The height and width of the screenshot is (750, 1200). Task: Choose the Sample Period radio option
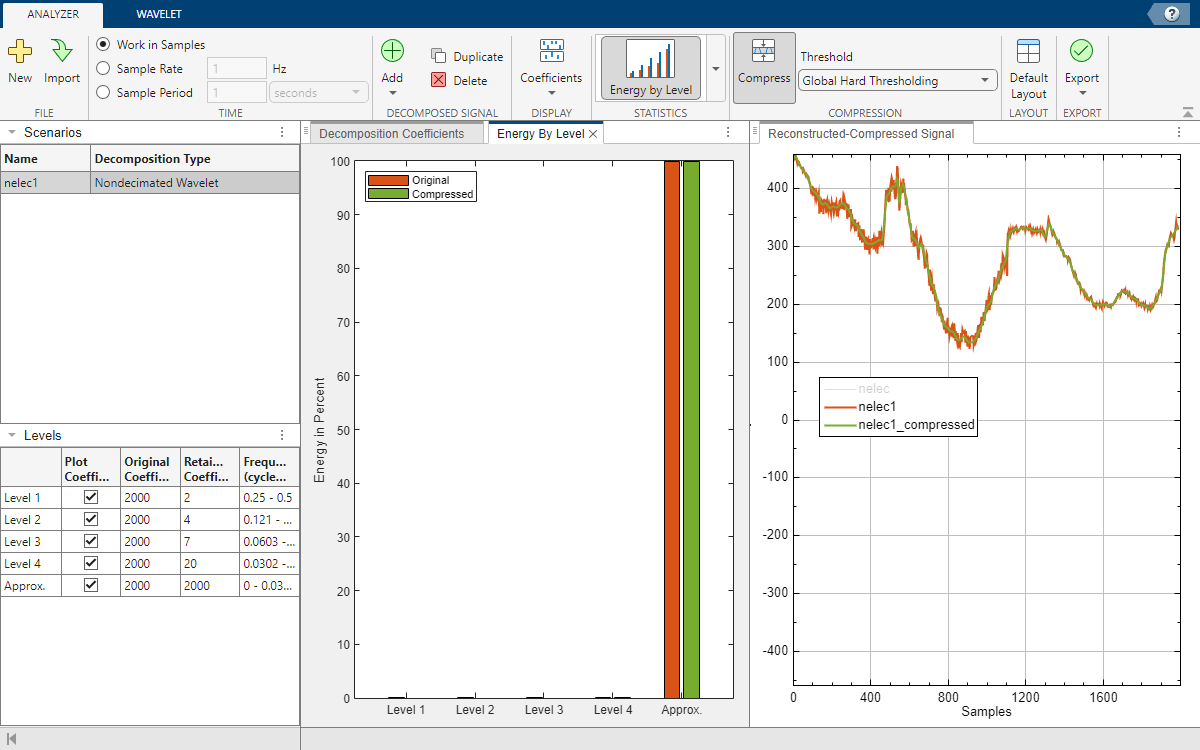pyautogui.click(x=103, y=93)
